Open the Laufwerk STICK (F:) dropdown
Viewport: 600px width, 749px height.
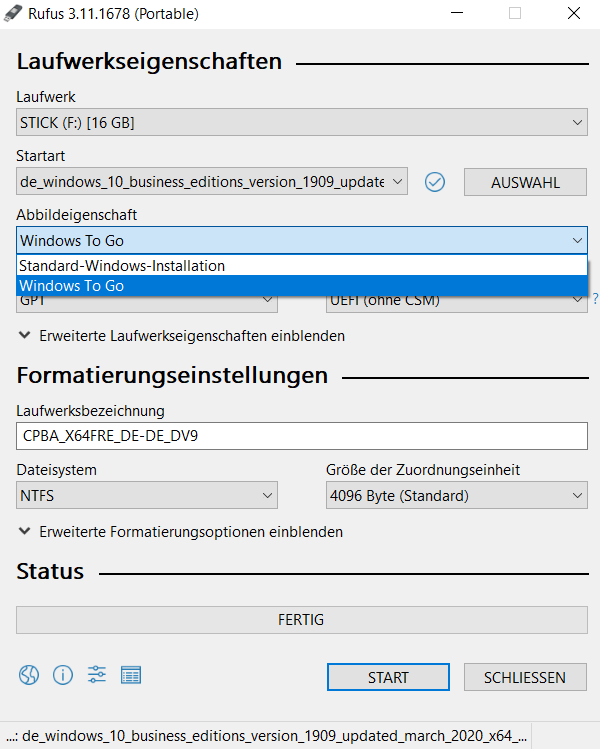302,122
